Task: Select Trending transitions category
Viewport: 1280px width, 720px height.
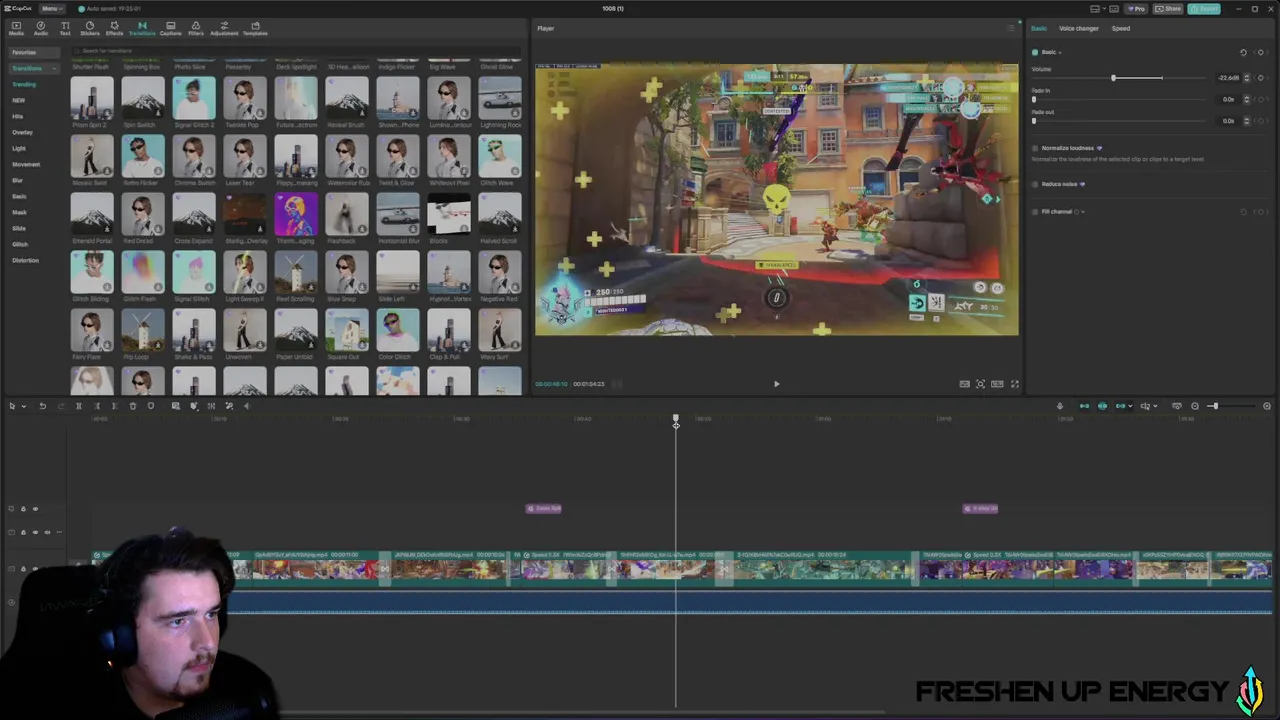Action: click(x=24, y=84)
